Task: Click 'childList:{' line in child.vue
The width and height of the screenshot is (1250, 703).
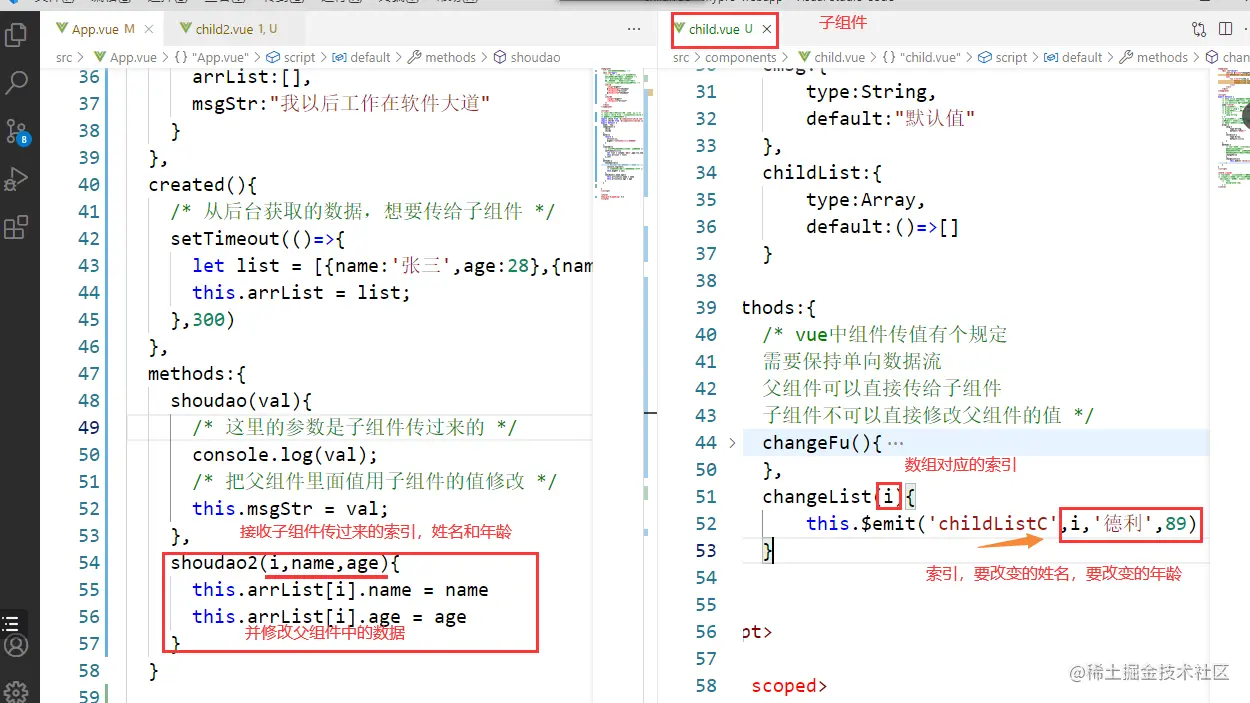Action: tap(822, 172)
